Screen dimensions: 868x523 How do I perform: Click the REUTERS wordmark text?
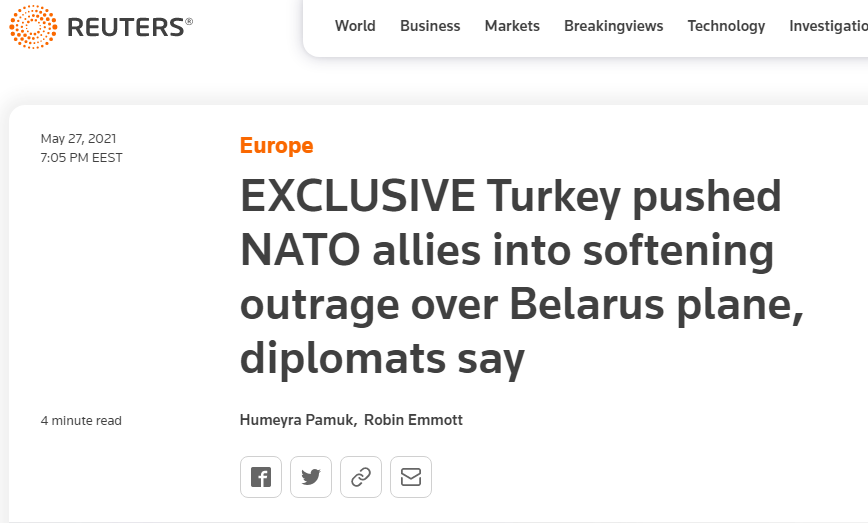tap(125, 27)
